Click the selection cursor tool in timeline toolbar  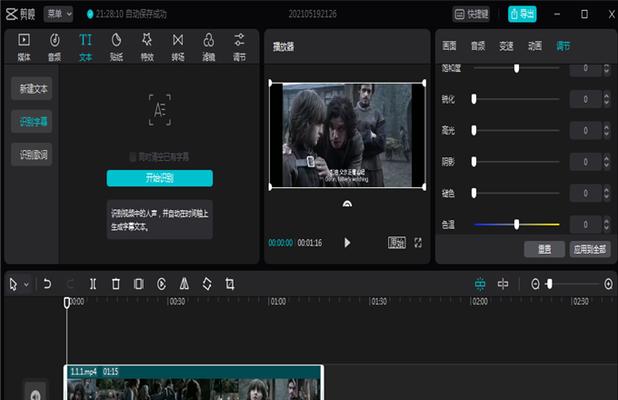(13, 284)
